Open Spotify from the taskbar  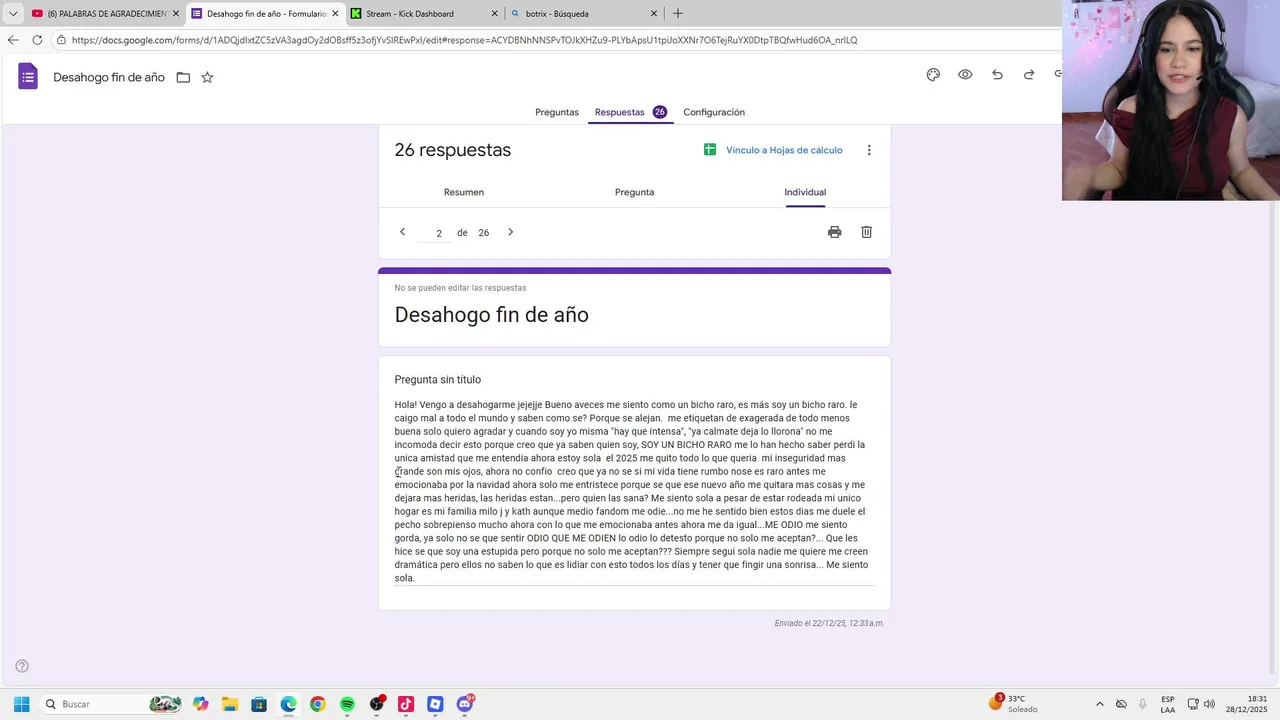pyautogui.click(x=347, y=704)
